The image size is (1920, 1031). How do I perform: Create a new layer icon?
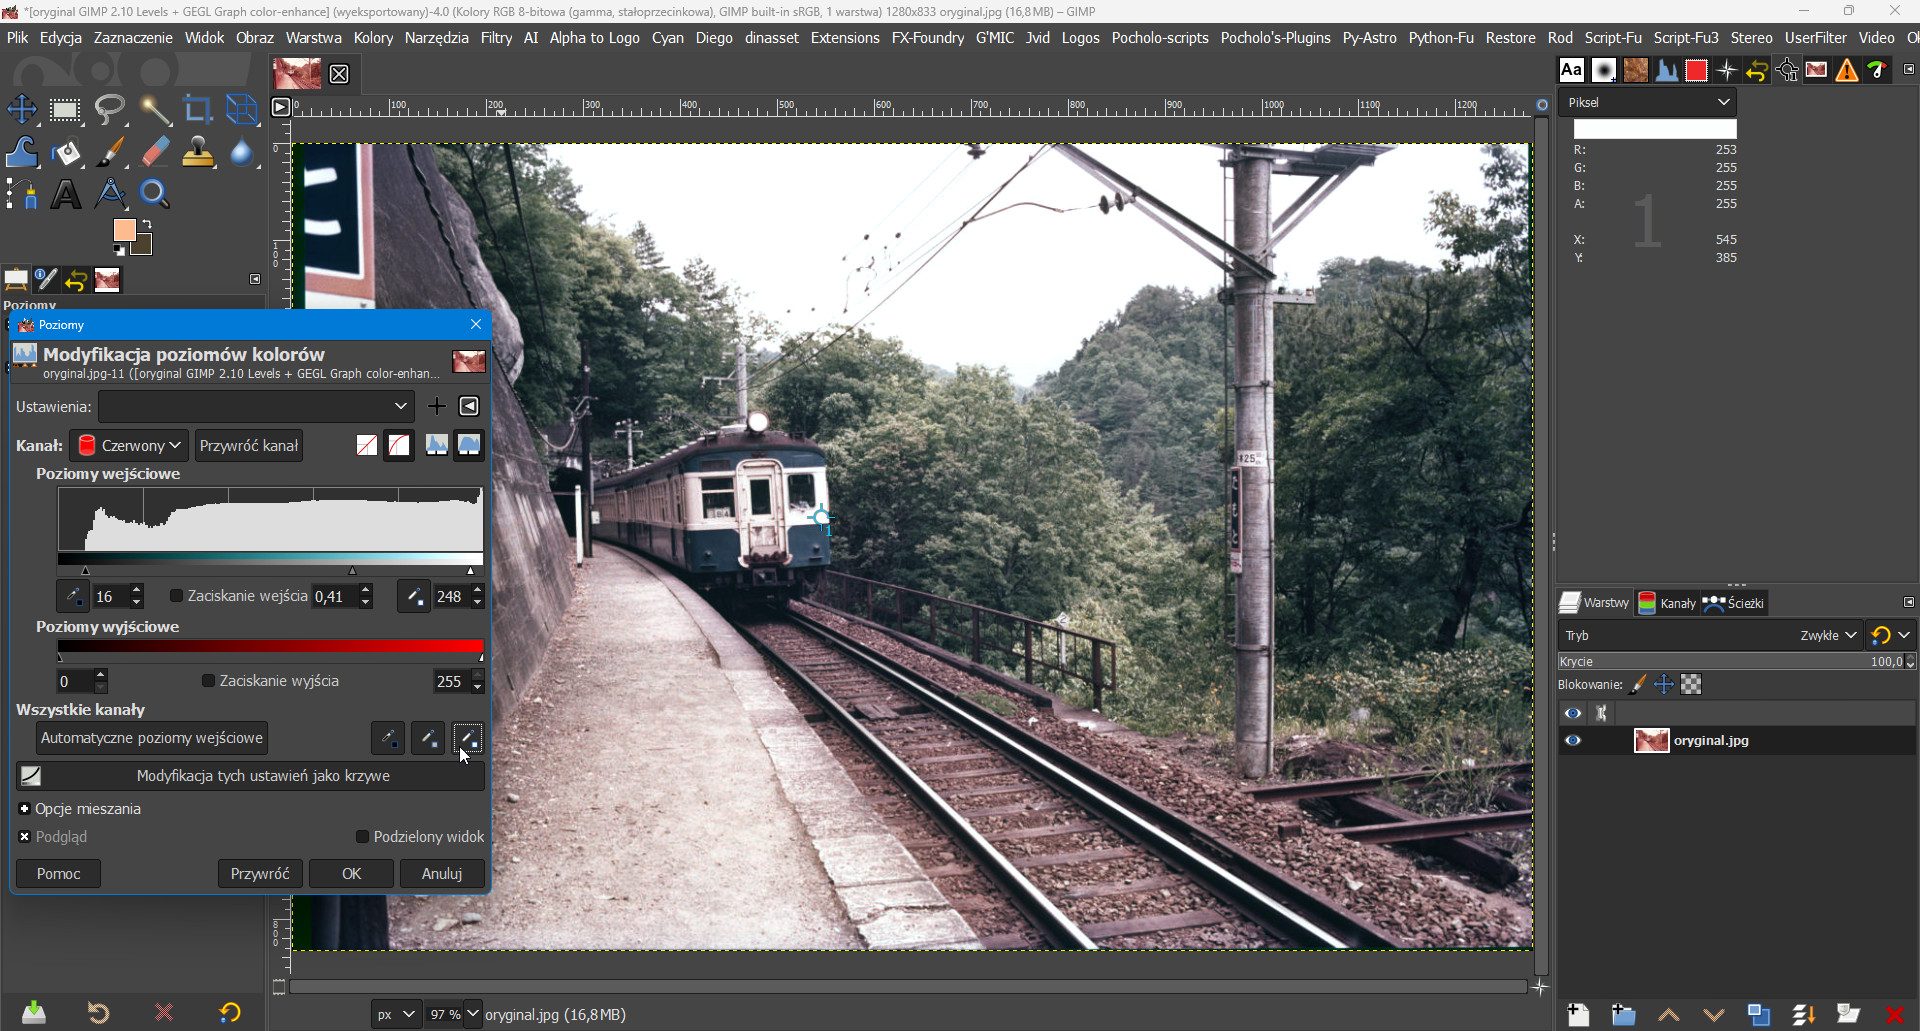pos(1578,1015)
